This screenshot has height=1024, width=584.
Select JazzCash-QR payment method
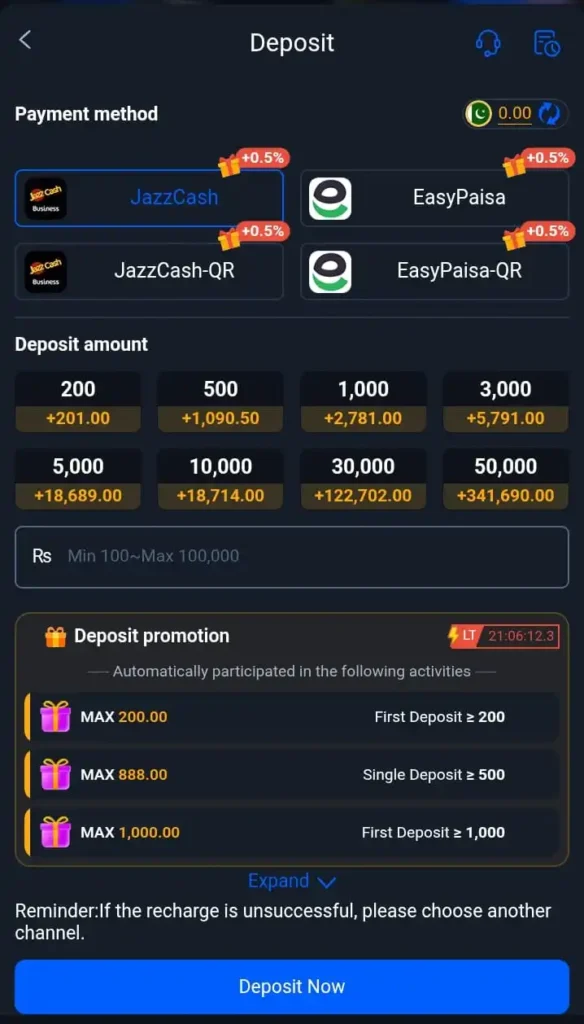tap(149, 271)
